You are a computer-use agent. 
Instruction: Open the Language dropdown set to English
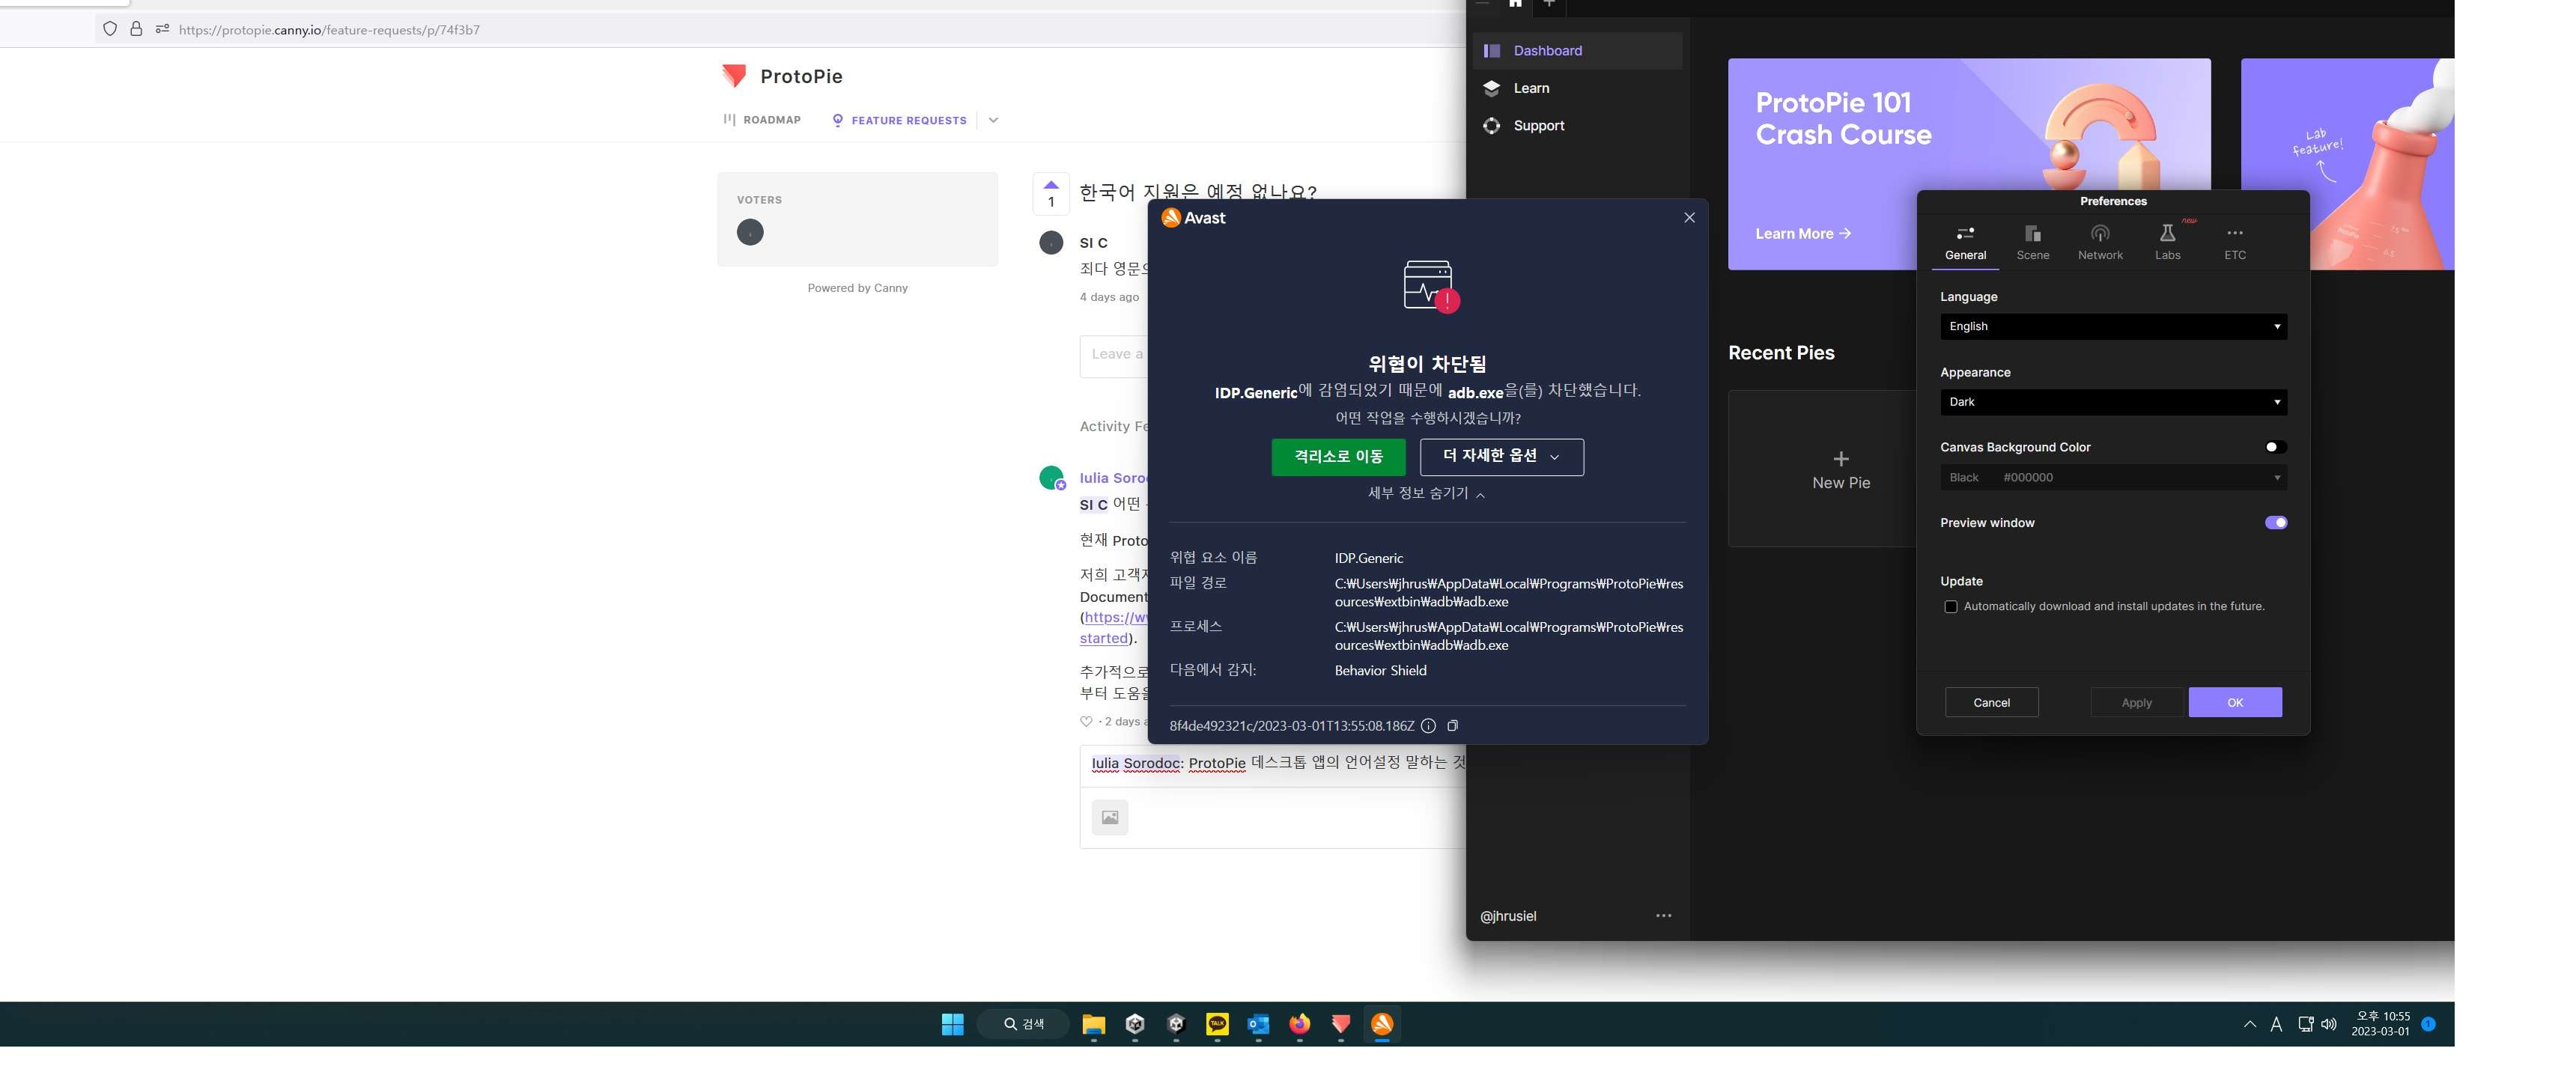(2113, 326)
